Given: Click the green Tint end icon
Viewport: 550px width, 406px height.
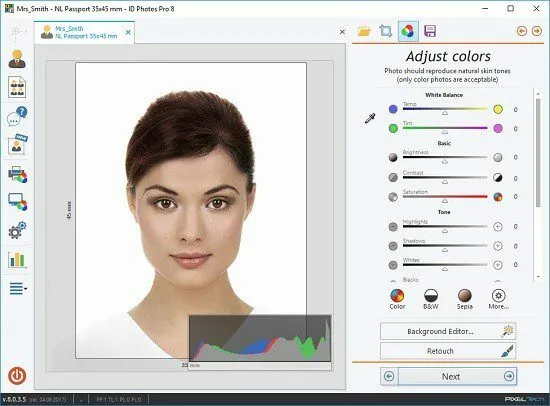Looking at the screenshot, I should coord(393,128).
